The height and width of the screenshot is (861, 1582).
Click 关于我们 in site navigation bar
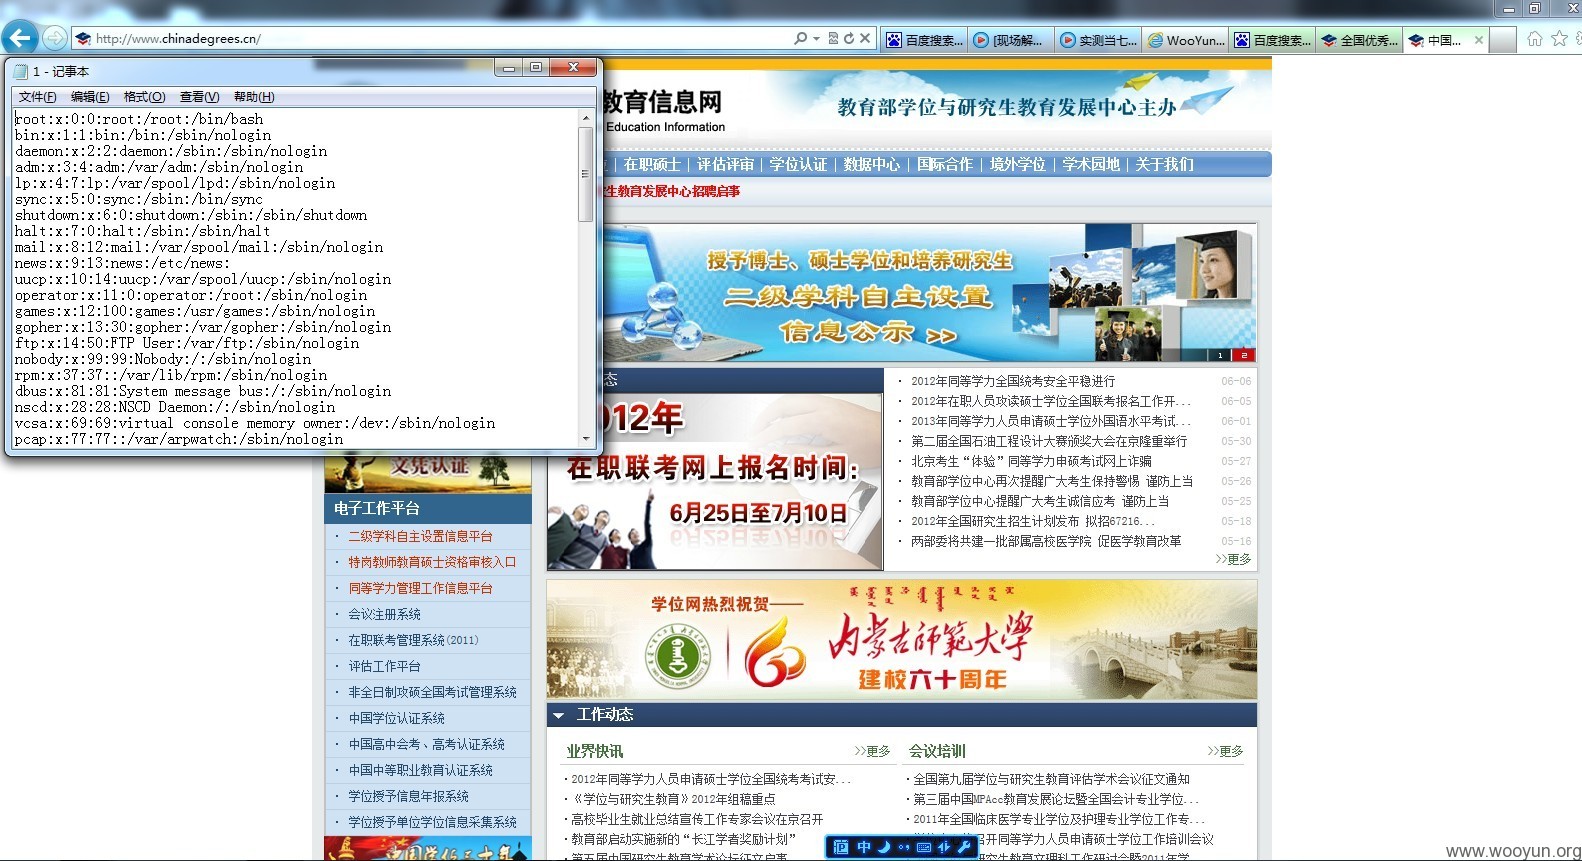tap(1164, 164)
